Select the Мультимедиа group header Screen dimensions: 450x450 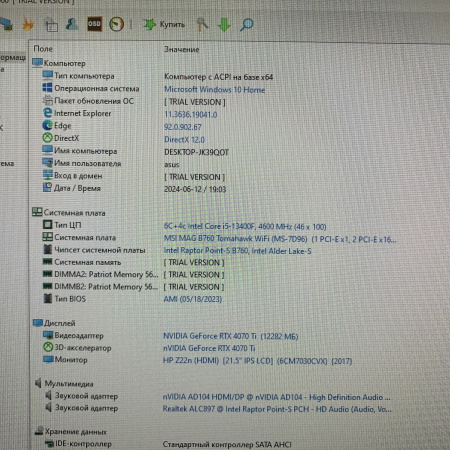(64, 383)
